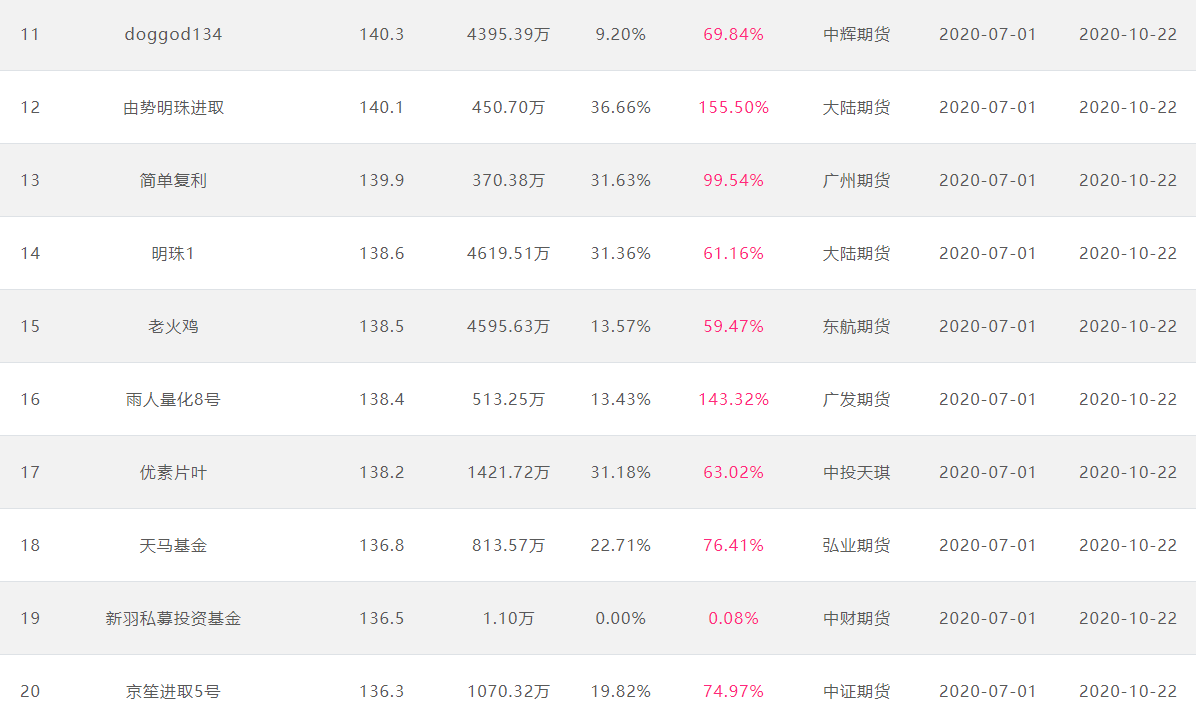Viewport: 1196px width, 723px height.
Task: Open the 老火鸡 account link
Action: point(173,326)
